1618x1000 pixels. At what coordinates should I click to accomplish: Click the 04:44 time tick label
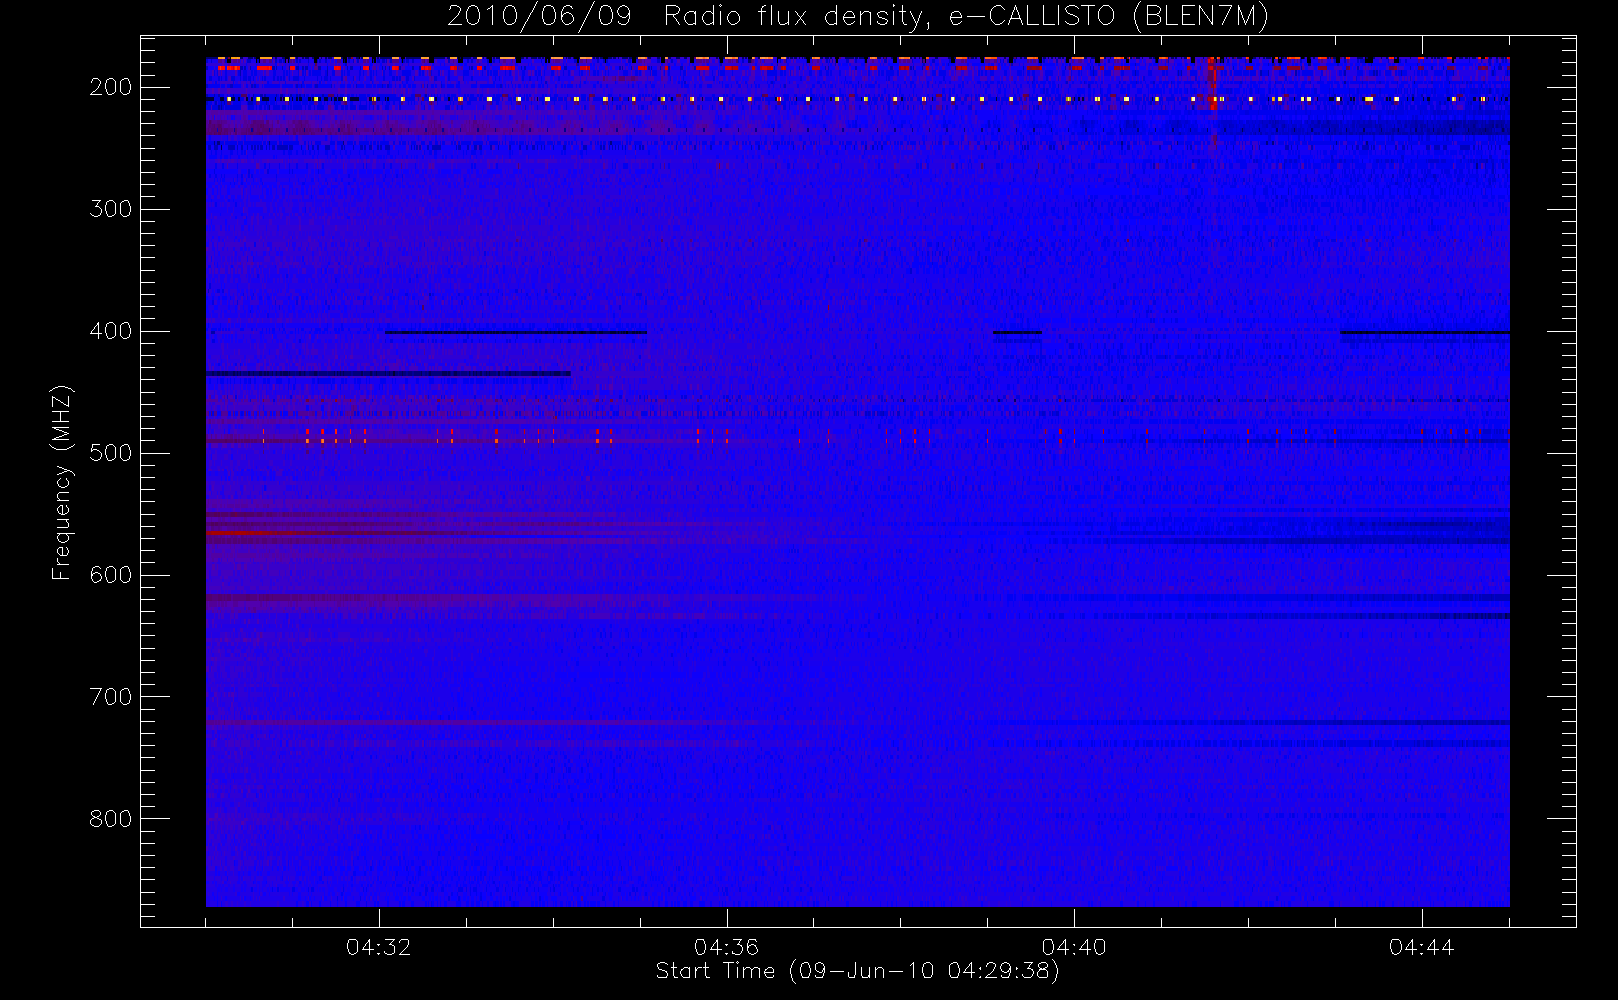point(1421,946)
